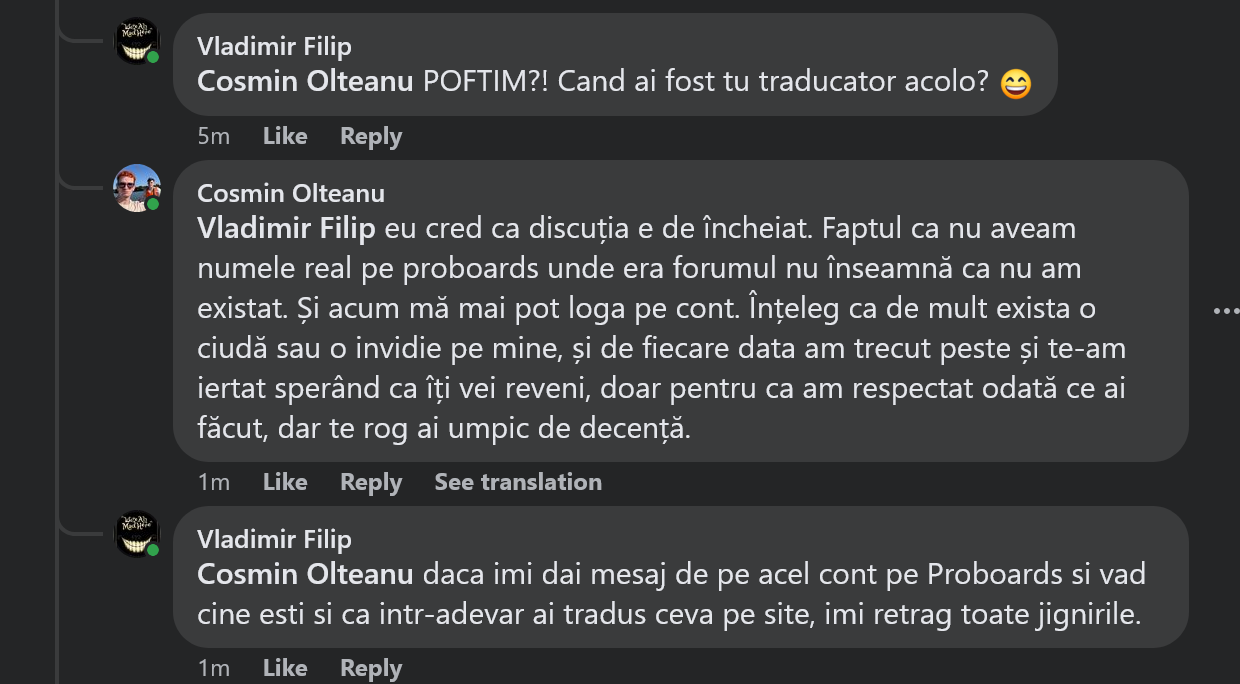Open the 1m timestamp under Cosmin's comment
Image resolution: width=1240 pixels, height=684 pixels.
coord(214,482)
